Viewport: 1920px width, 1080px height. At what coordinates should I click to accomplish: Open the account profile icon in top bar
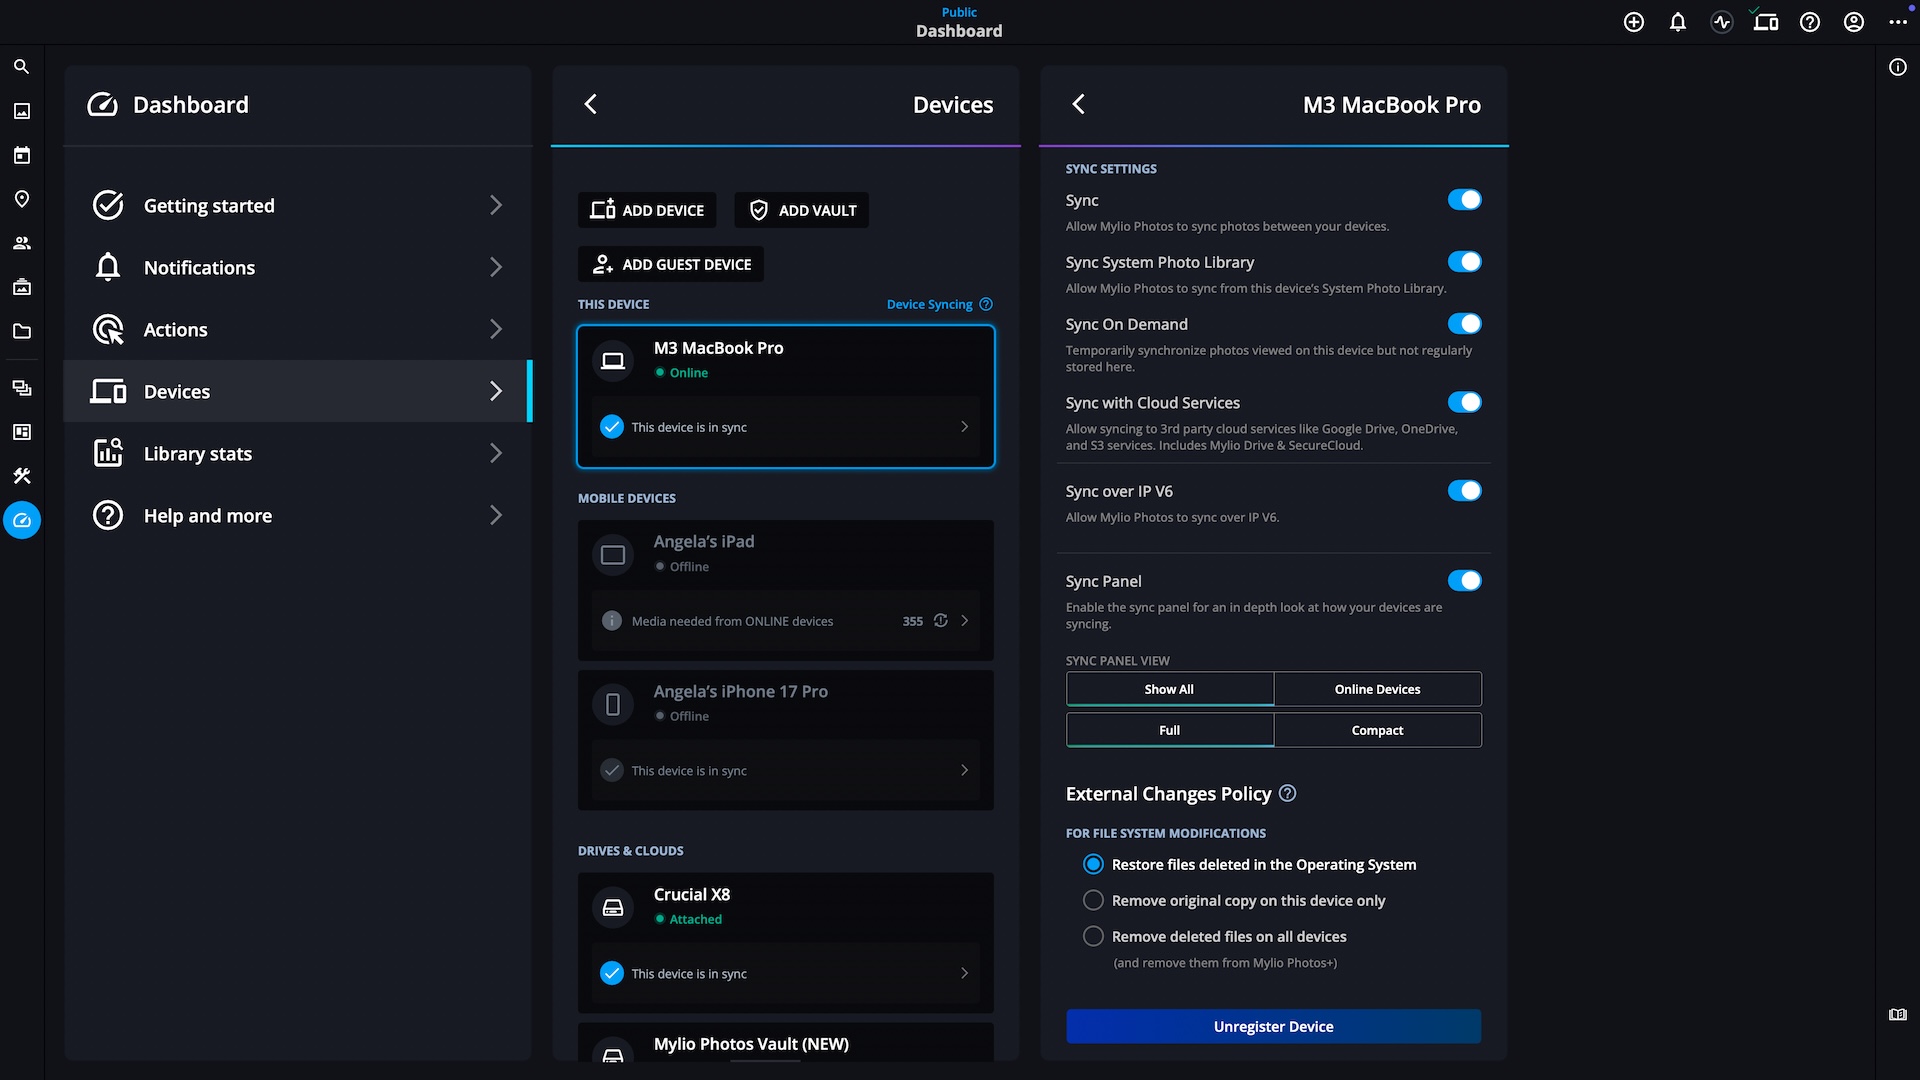click(1854, 22)
